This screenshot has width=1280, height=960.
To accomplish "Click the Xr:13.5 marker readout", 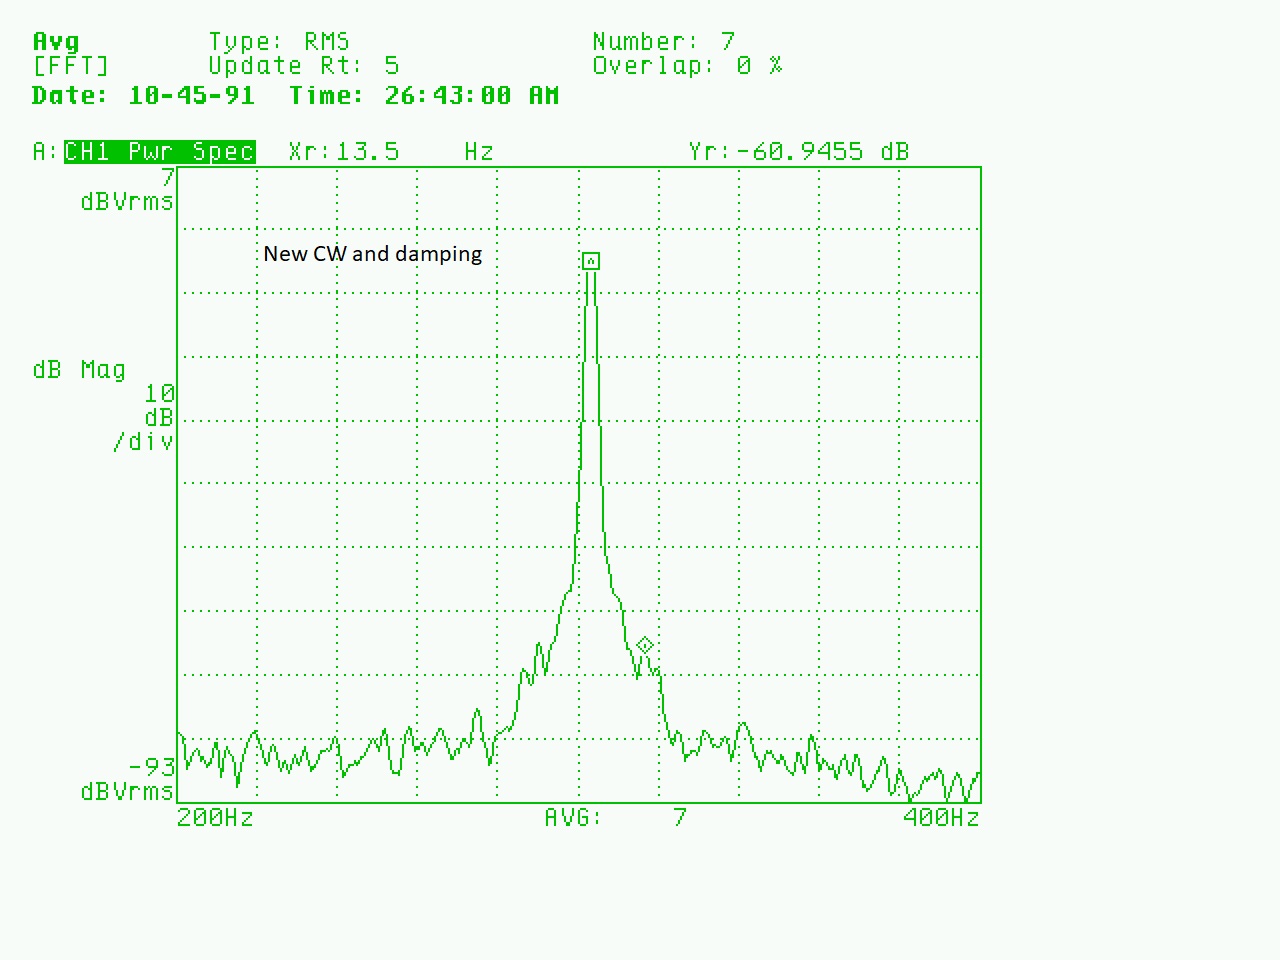I will tap(344, 152).
